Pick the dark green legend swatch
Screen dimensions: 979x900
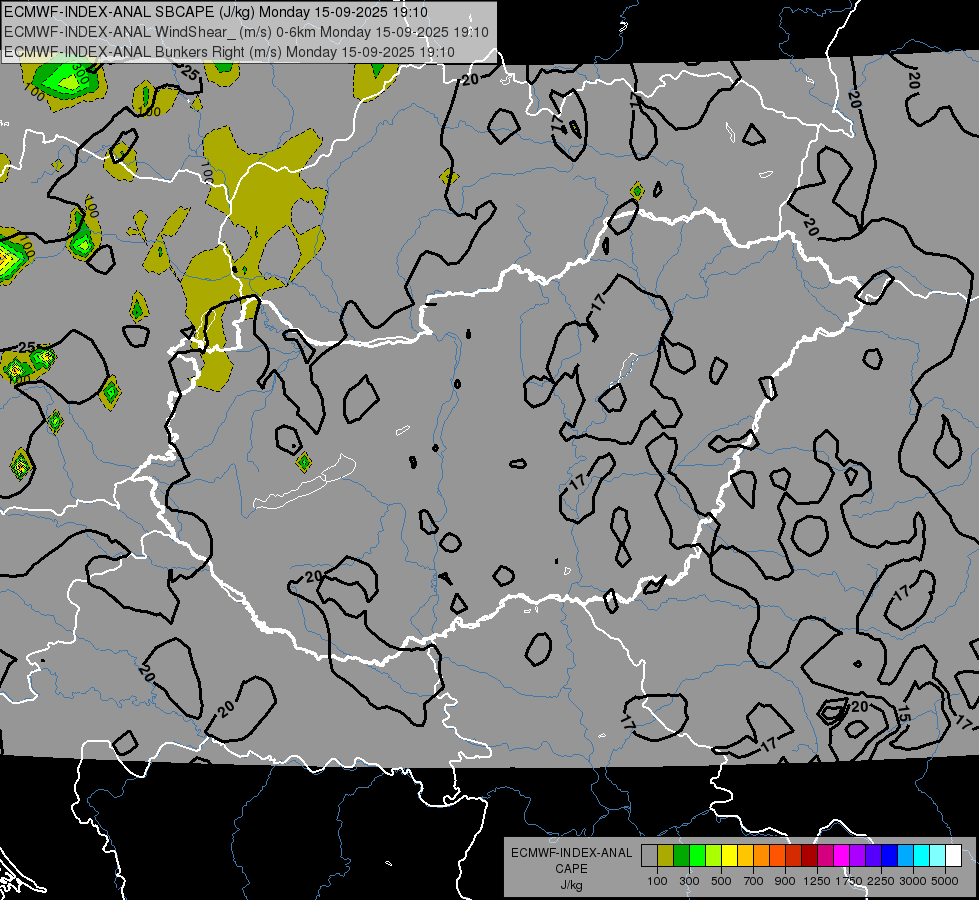pyautogui.click(x=681, y=856)
